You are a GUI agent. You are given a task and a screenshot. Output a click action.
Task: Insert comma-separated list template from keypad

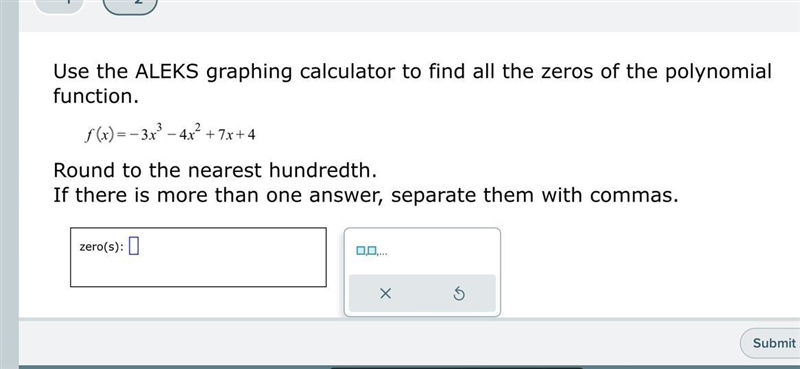(x=372, y=251)
